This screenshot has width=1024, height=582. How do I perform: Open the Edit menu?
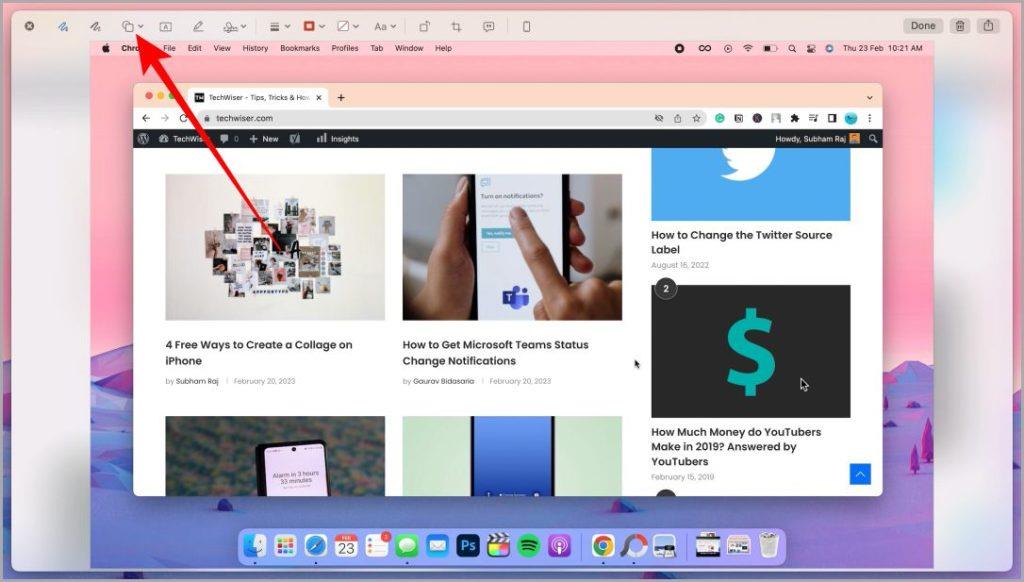click(195, 48)
